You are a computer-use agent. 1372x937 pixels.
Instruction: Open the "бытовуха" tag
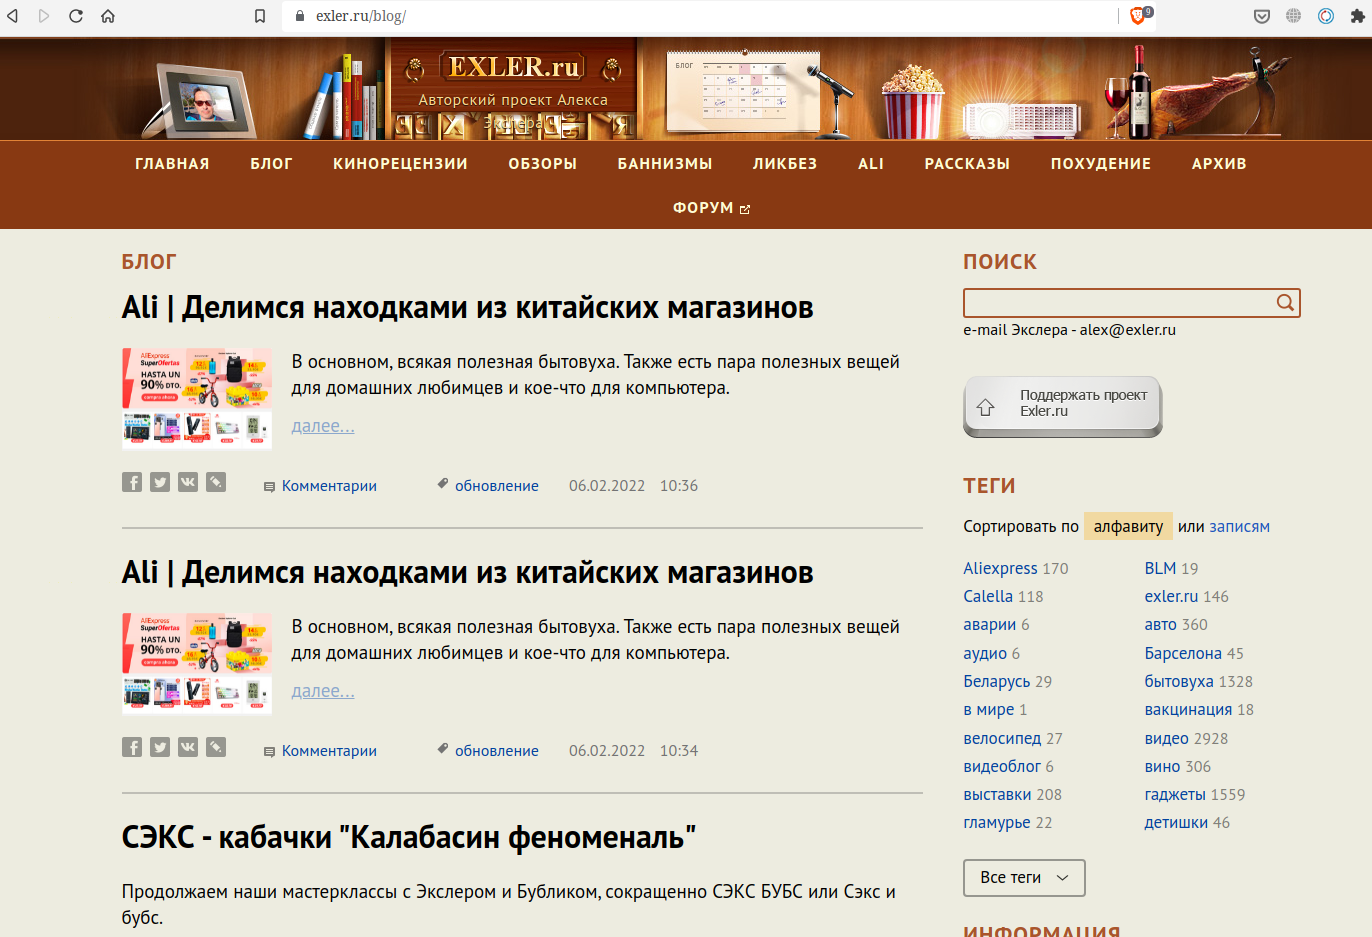point(1178,682)
